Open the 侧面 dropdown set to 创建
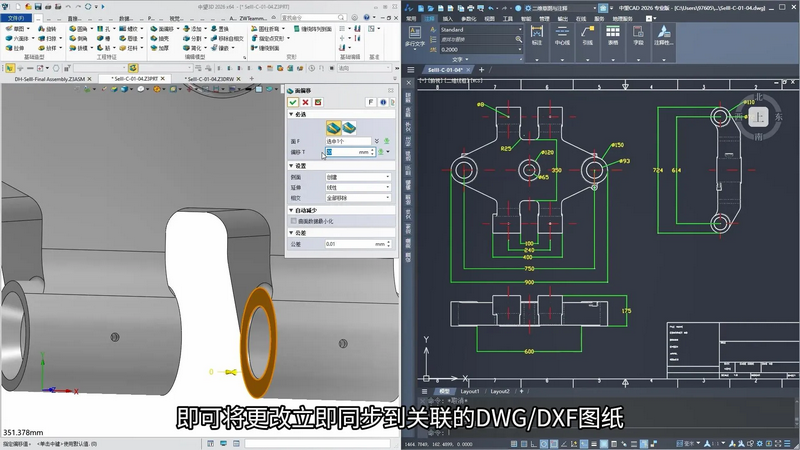The height and width of the screenshot is (450, 800). pyautogui.click(x=358, y=177)
